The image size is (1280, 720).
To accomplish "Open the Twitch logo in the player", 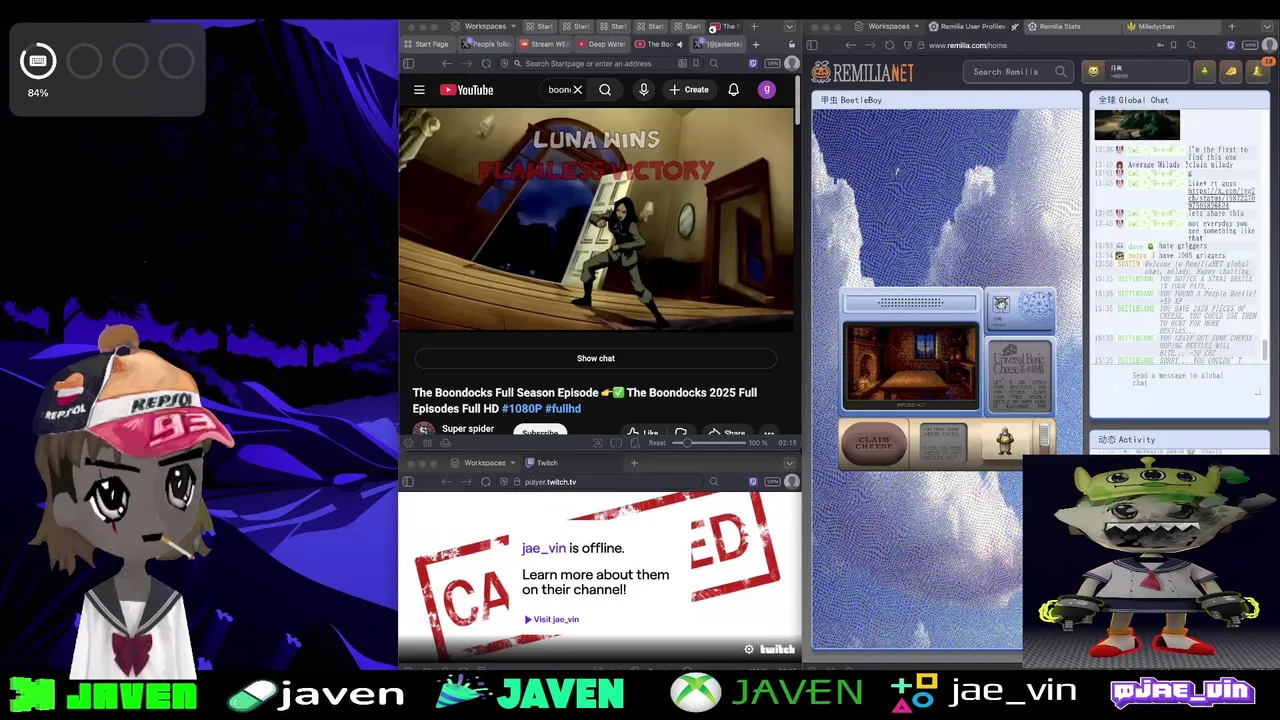I will point(777,649).
